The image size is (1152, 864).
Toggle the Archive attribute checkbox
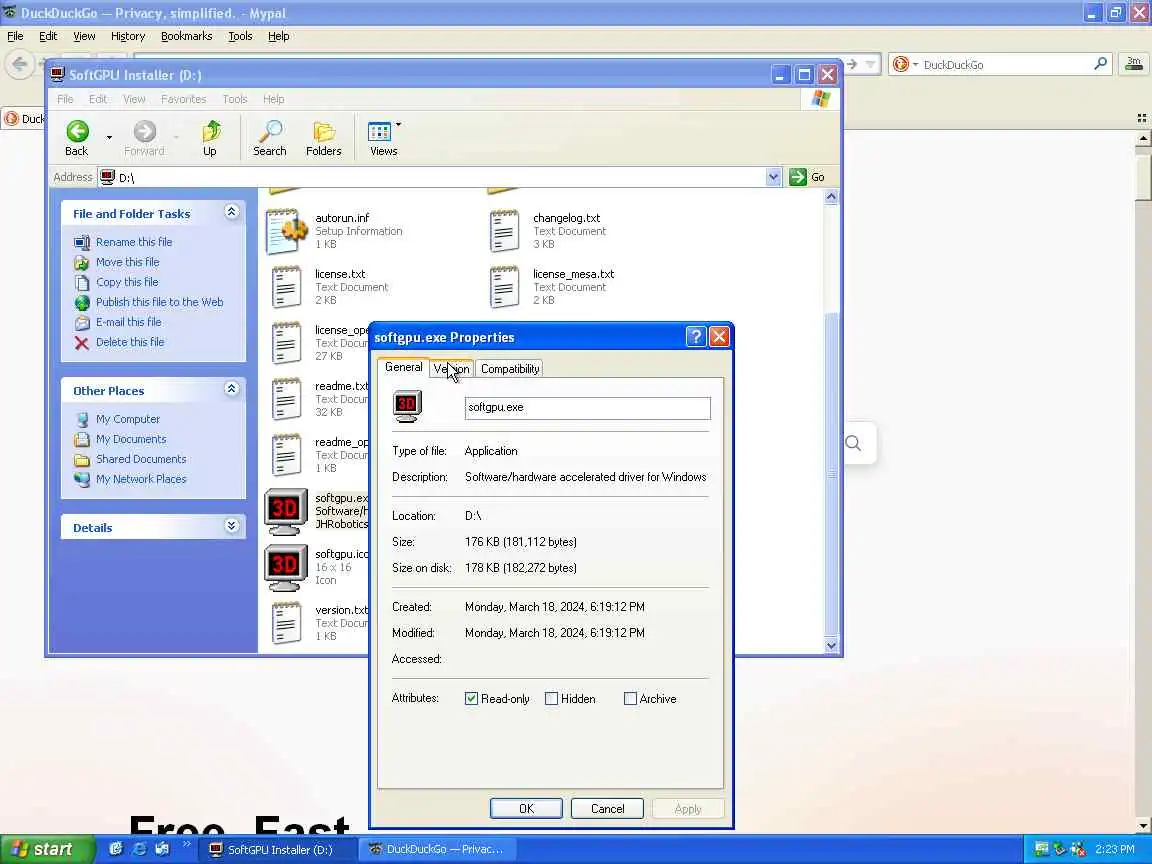click(x=630, y=699)
